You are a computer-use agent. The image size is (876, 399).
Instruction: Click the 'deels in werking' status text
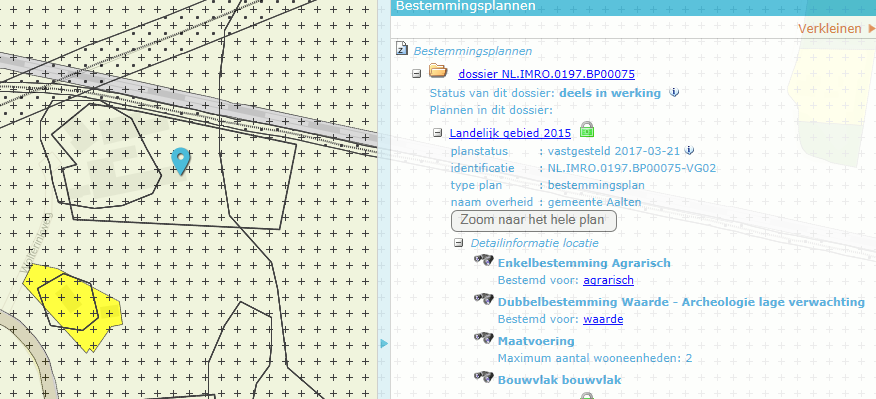pyautogui.click(x=610, y=93)
